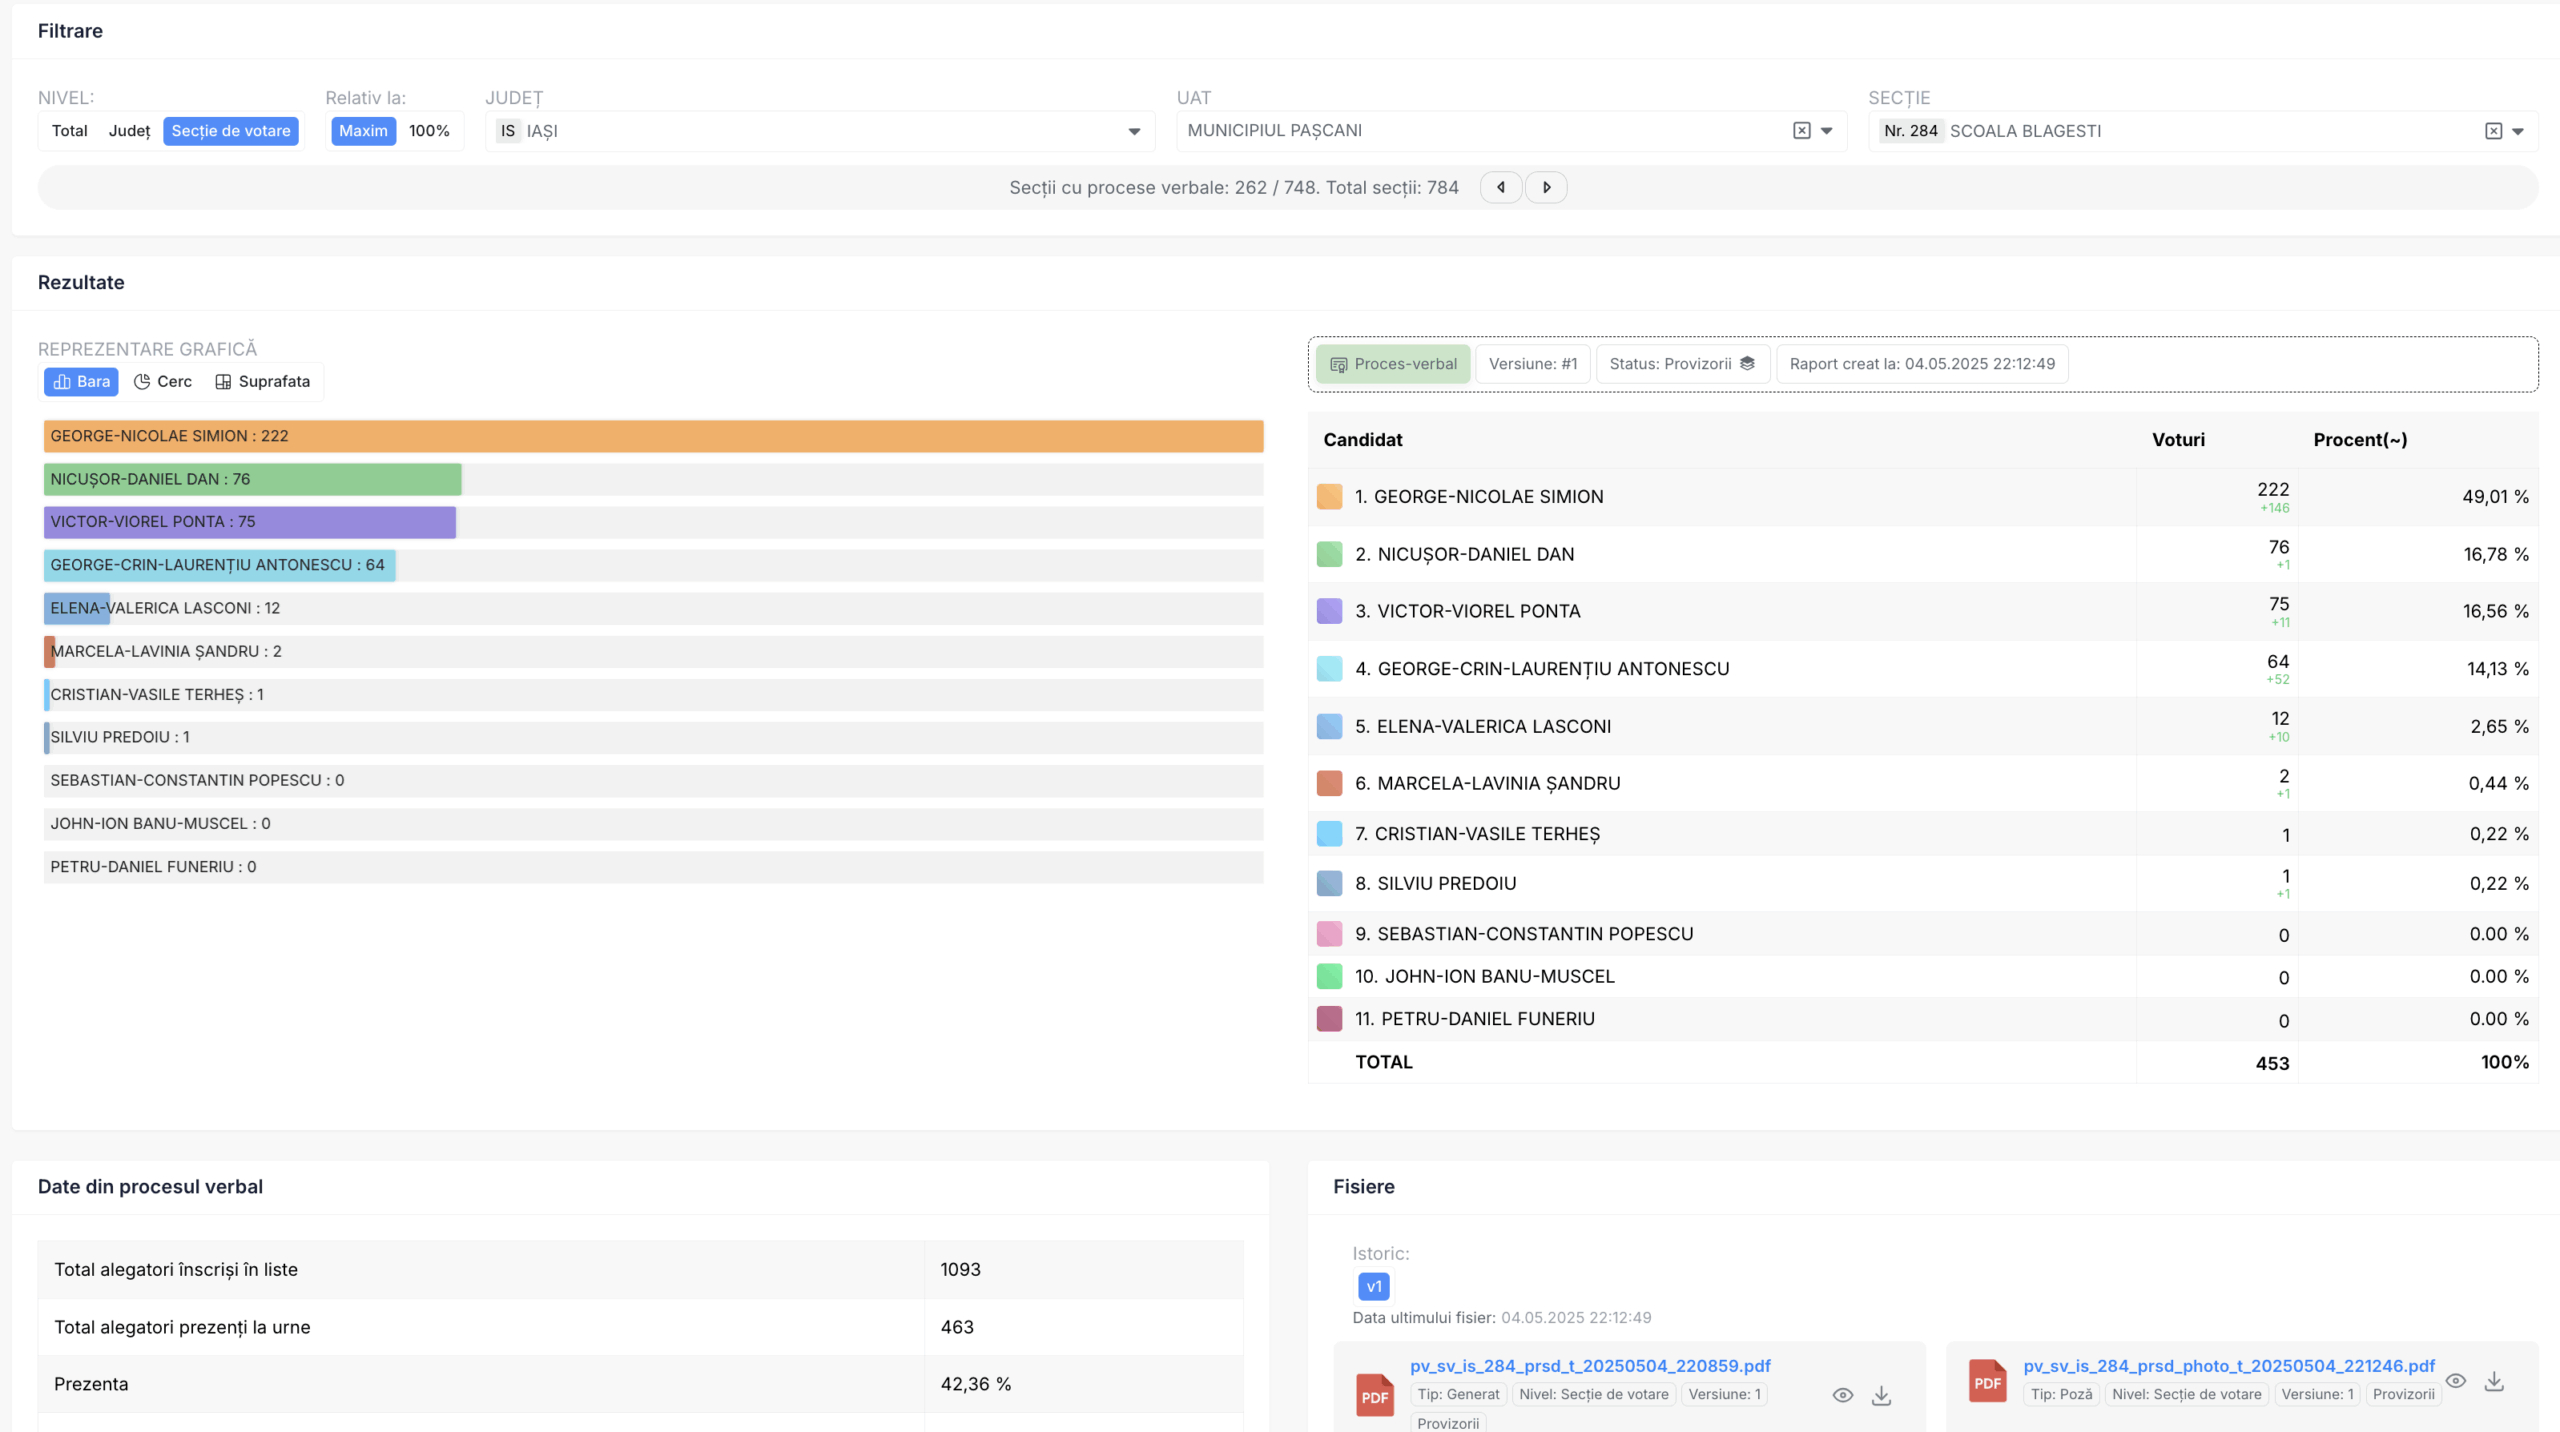Open the Județ dropdown
2560x1432 pixels.
click(1134, 131)
